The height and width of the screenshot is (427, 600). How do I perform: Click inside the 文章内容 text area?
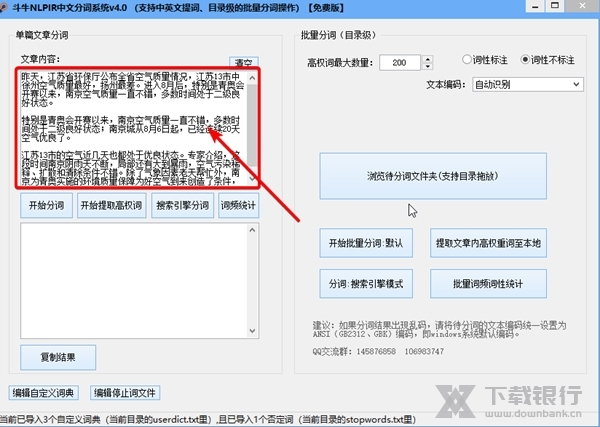(x=134, y=128)
